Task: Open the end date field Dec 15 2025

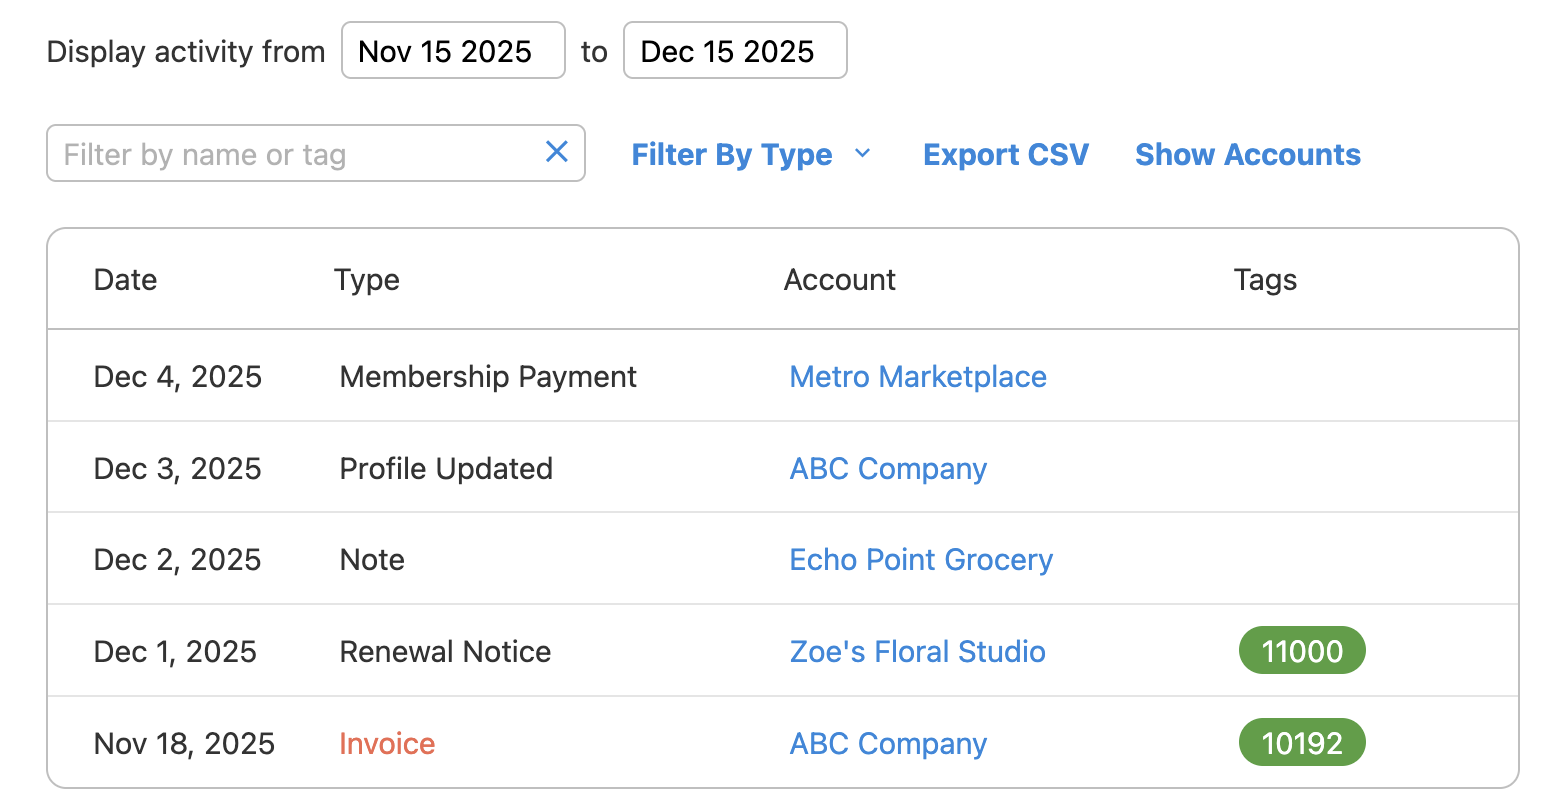Action: click(x=735, y=51)
